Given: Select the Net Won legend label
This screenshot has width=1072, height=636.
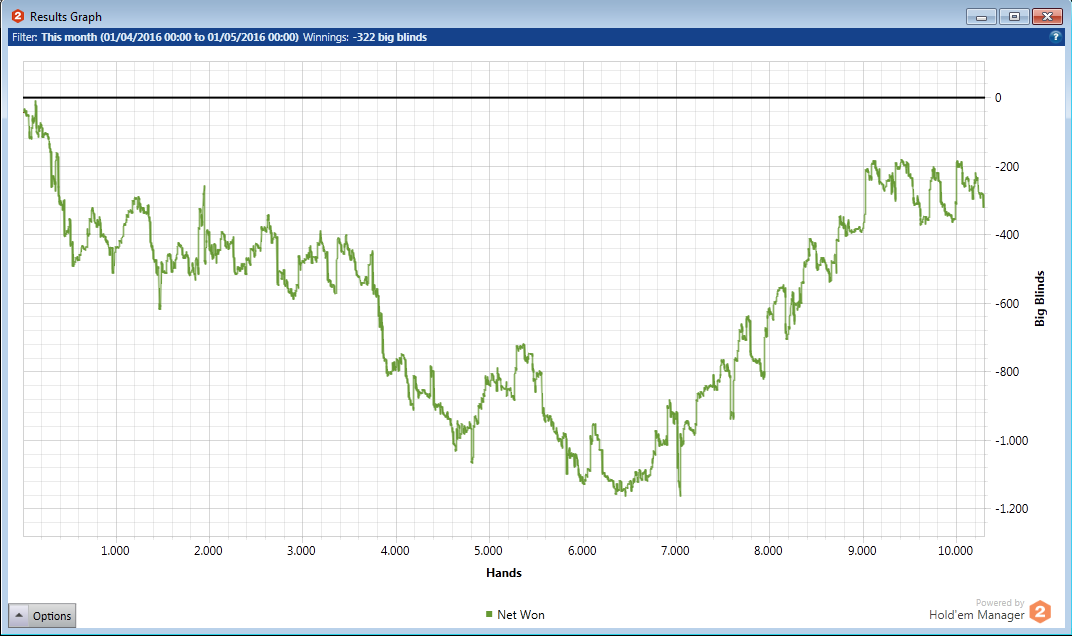Looking at the screenshot, I should (x=521, y=615).
